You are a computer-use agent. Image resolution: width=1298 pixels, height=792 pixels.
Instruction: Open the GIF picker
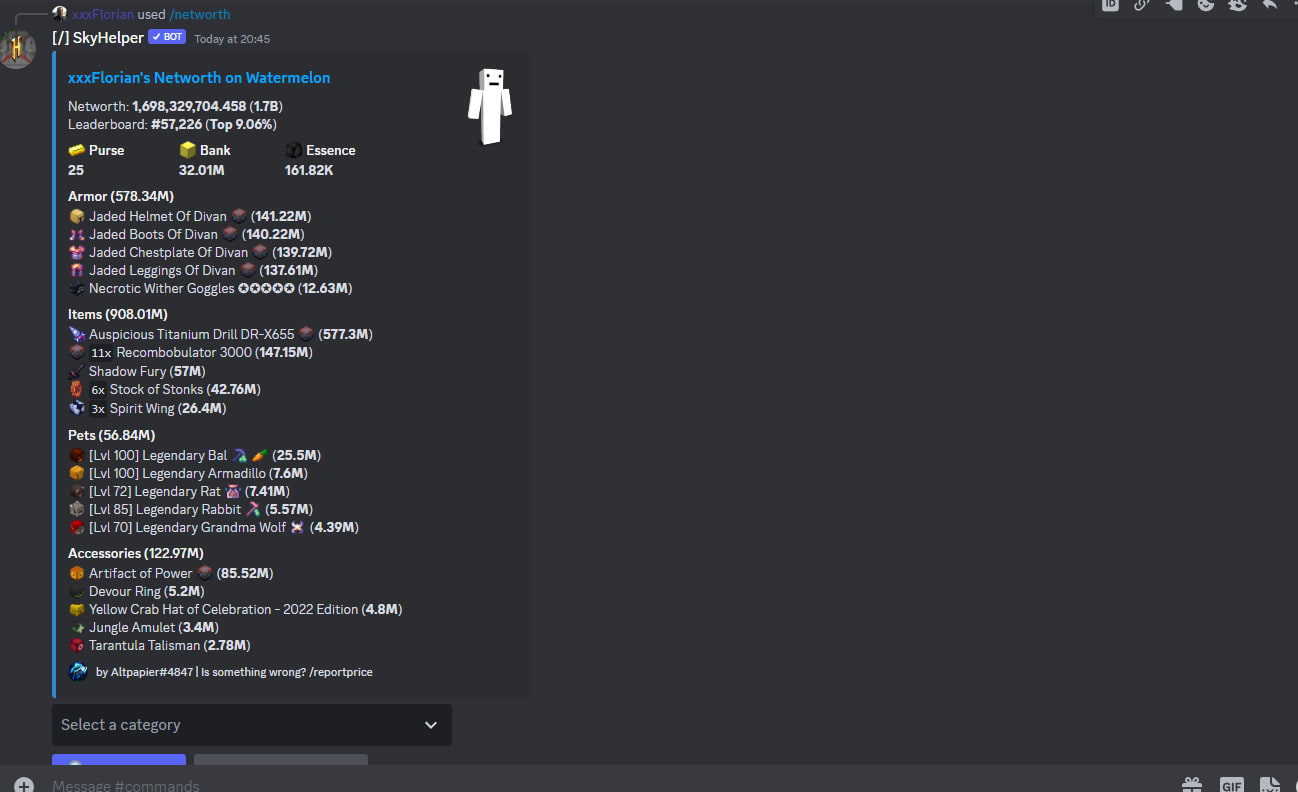pyautogui.click(x=1231, y=785)
